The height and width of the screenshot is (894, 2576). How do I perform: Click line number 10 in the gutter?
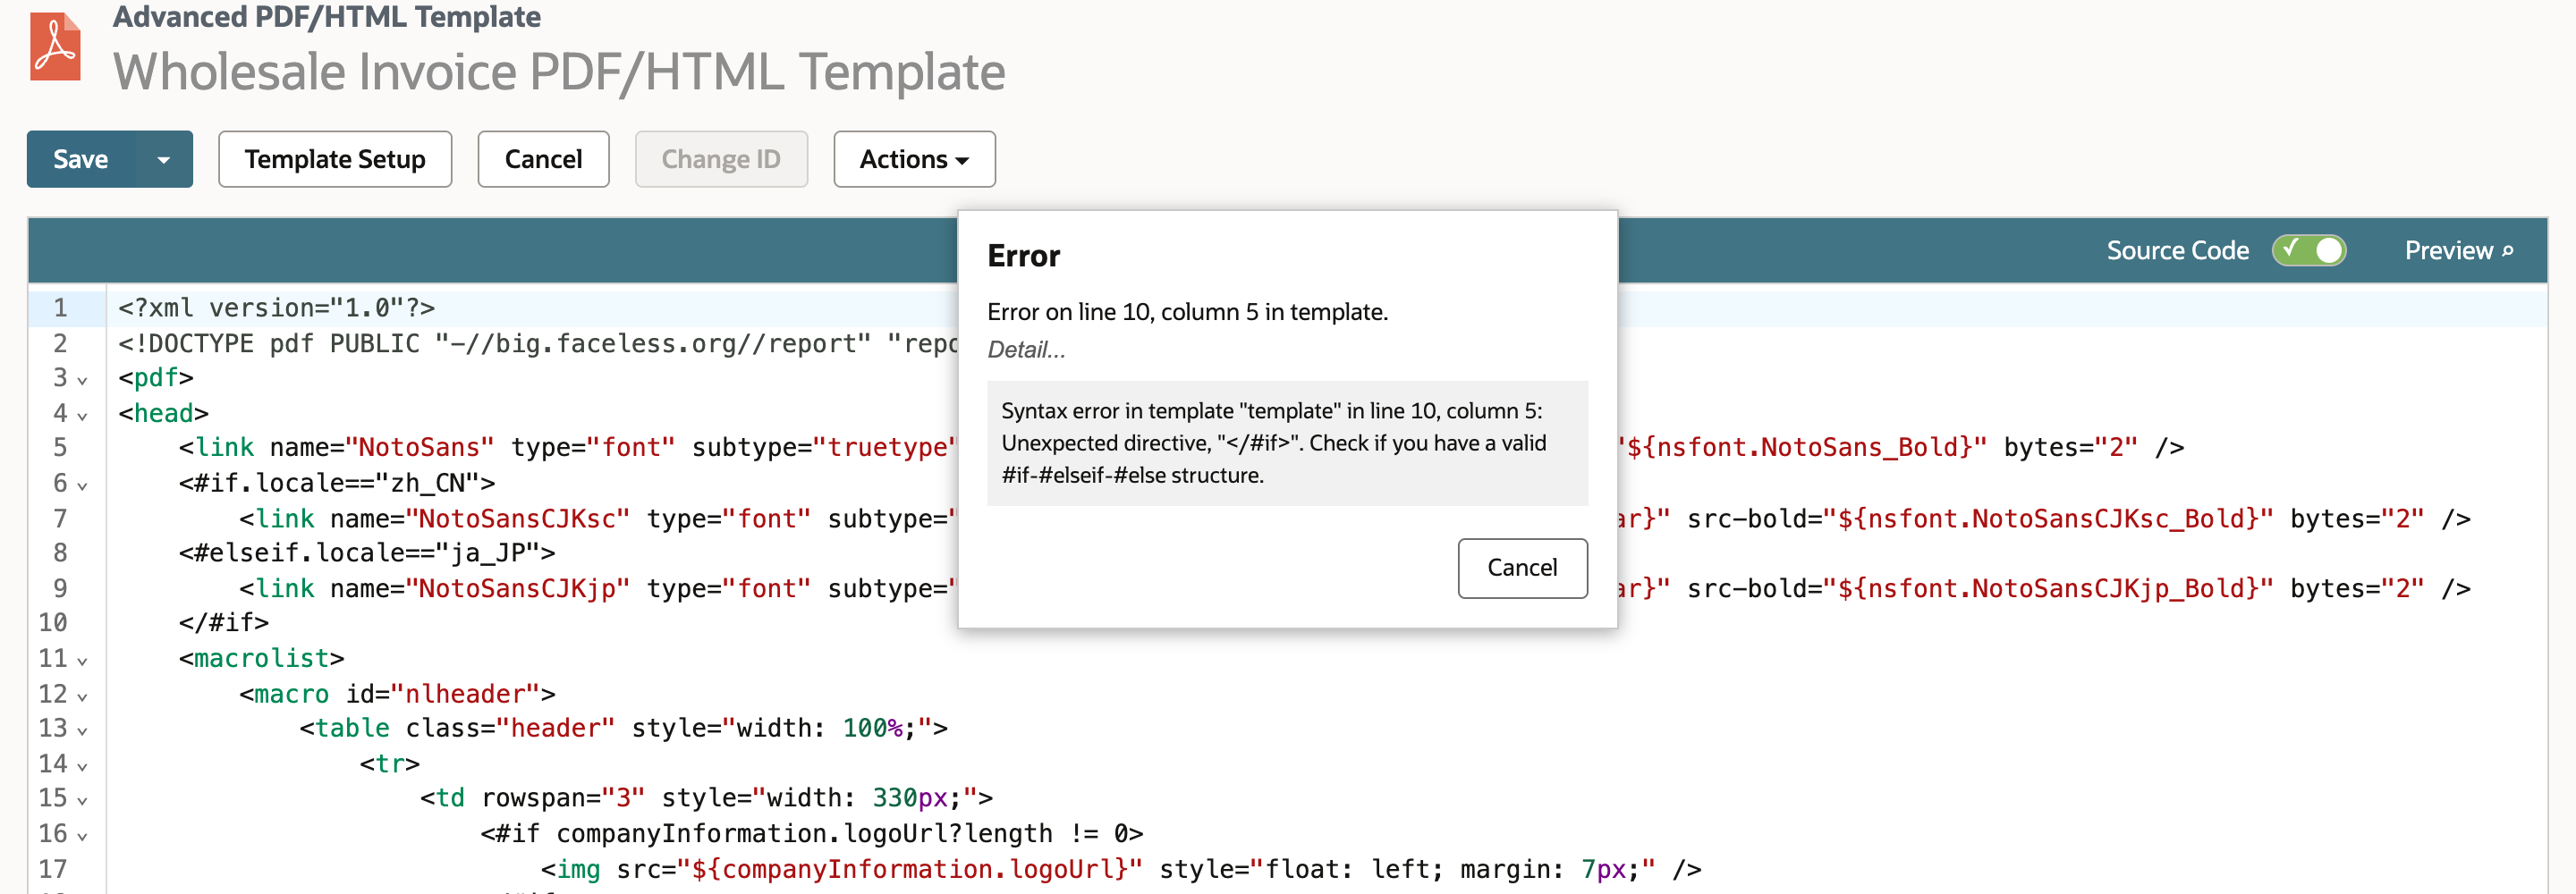[53, 623]
